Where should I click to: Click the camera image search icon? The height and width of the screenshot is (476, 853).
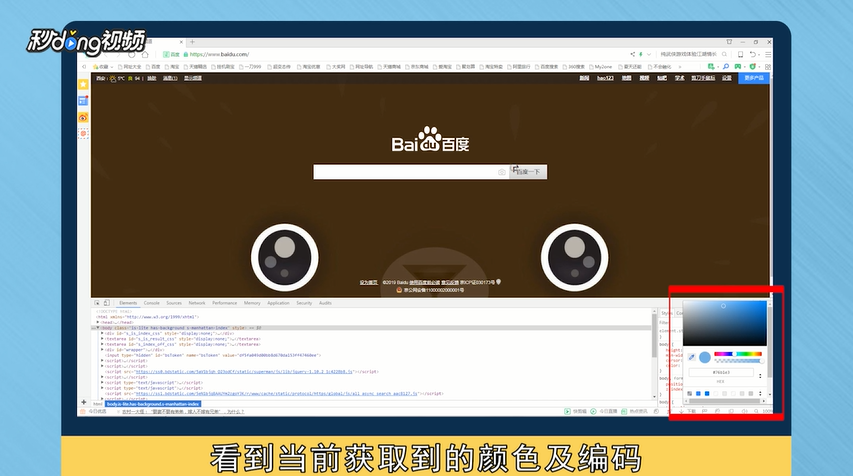(x=502, y=172)
